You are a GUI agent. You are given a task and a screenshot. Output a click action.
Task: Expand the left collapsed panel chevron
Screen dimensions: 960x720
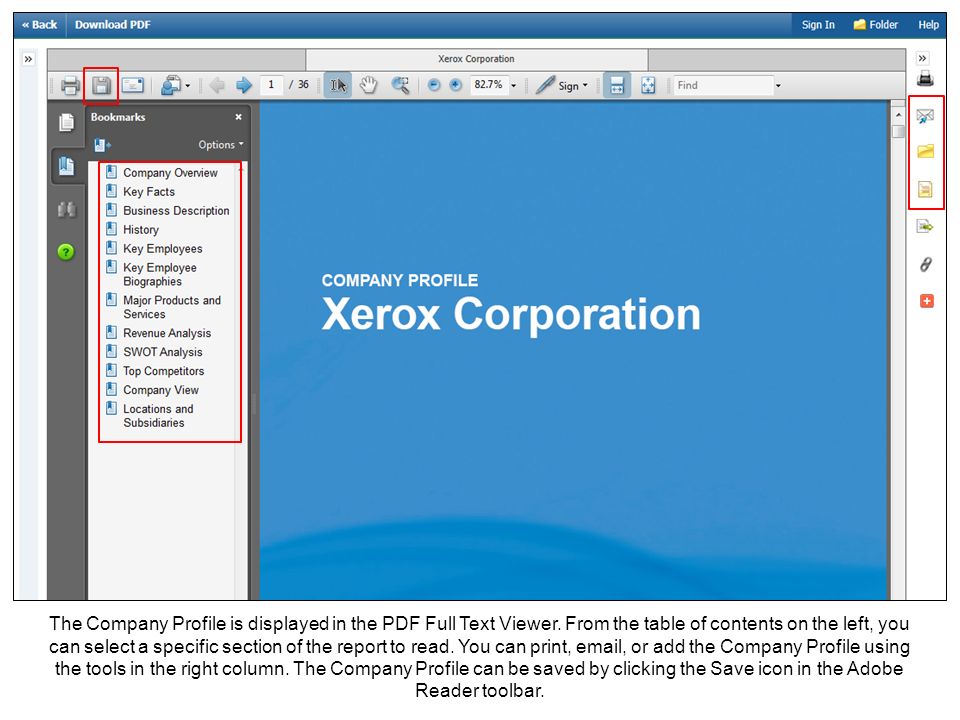point(28,59)
